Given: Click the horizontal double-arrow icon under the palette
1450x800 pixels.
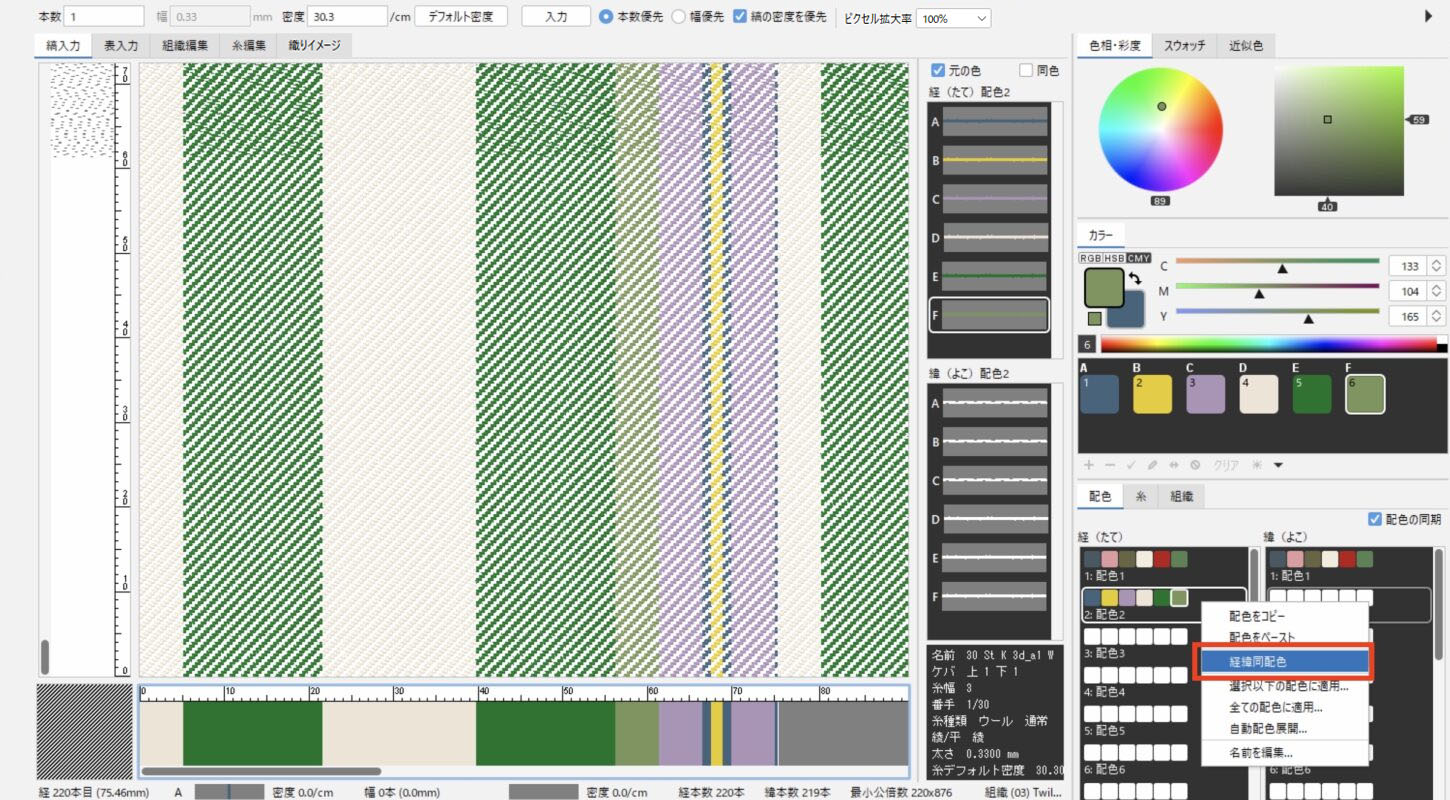Looking at the screenshot, I should tap(1173, 465).
